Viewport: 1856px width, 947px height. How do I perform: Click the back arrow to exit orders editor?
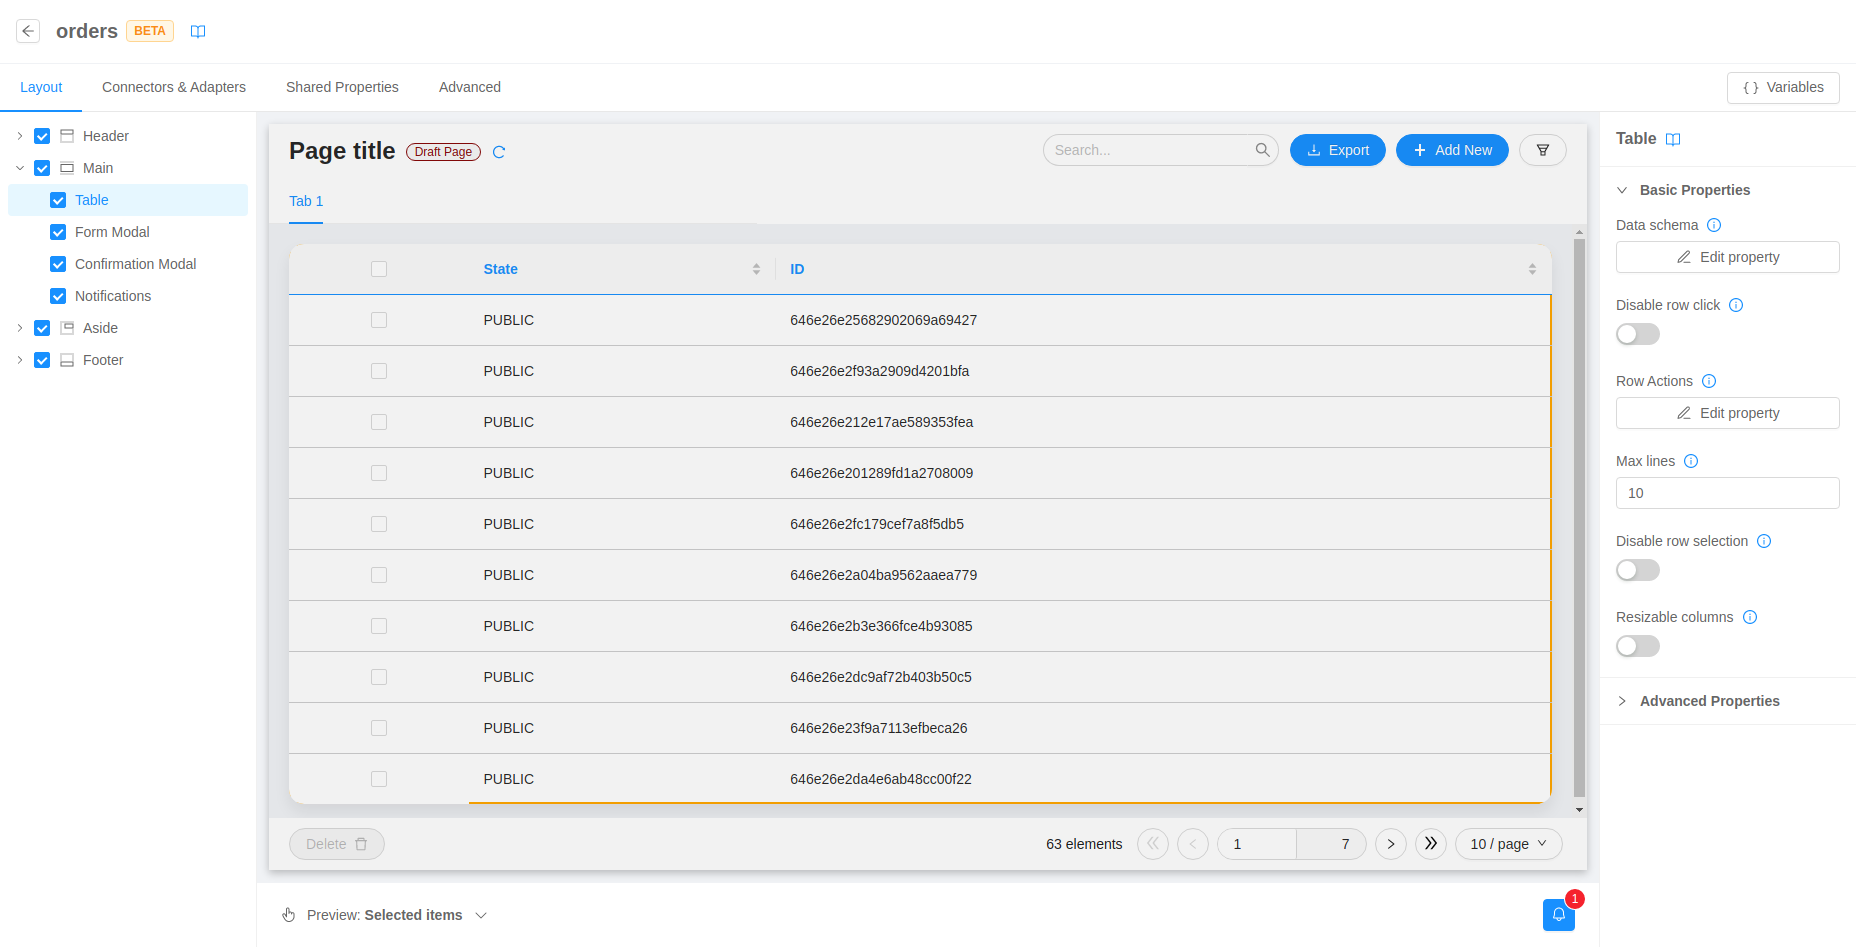pos(28,30)
